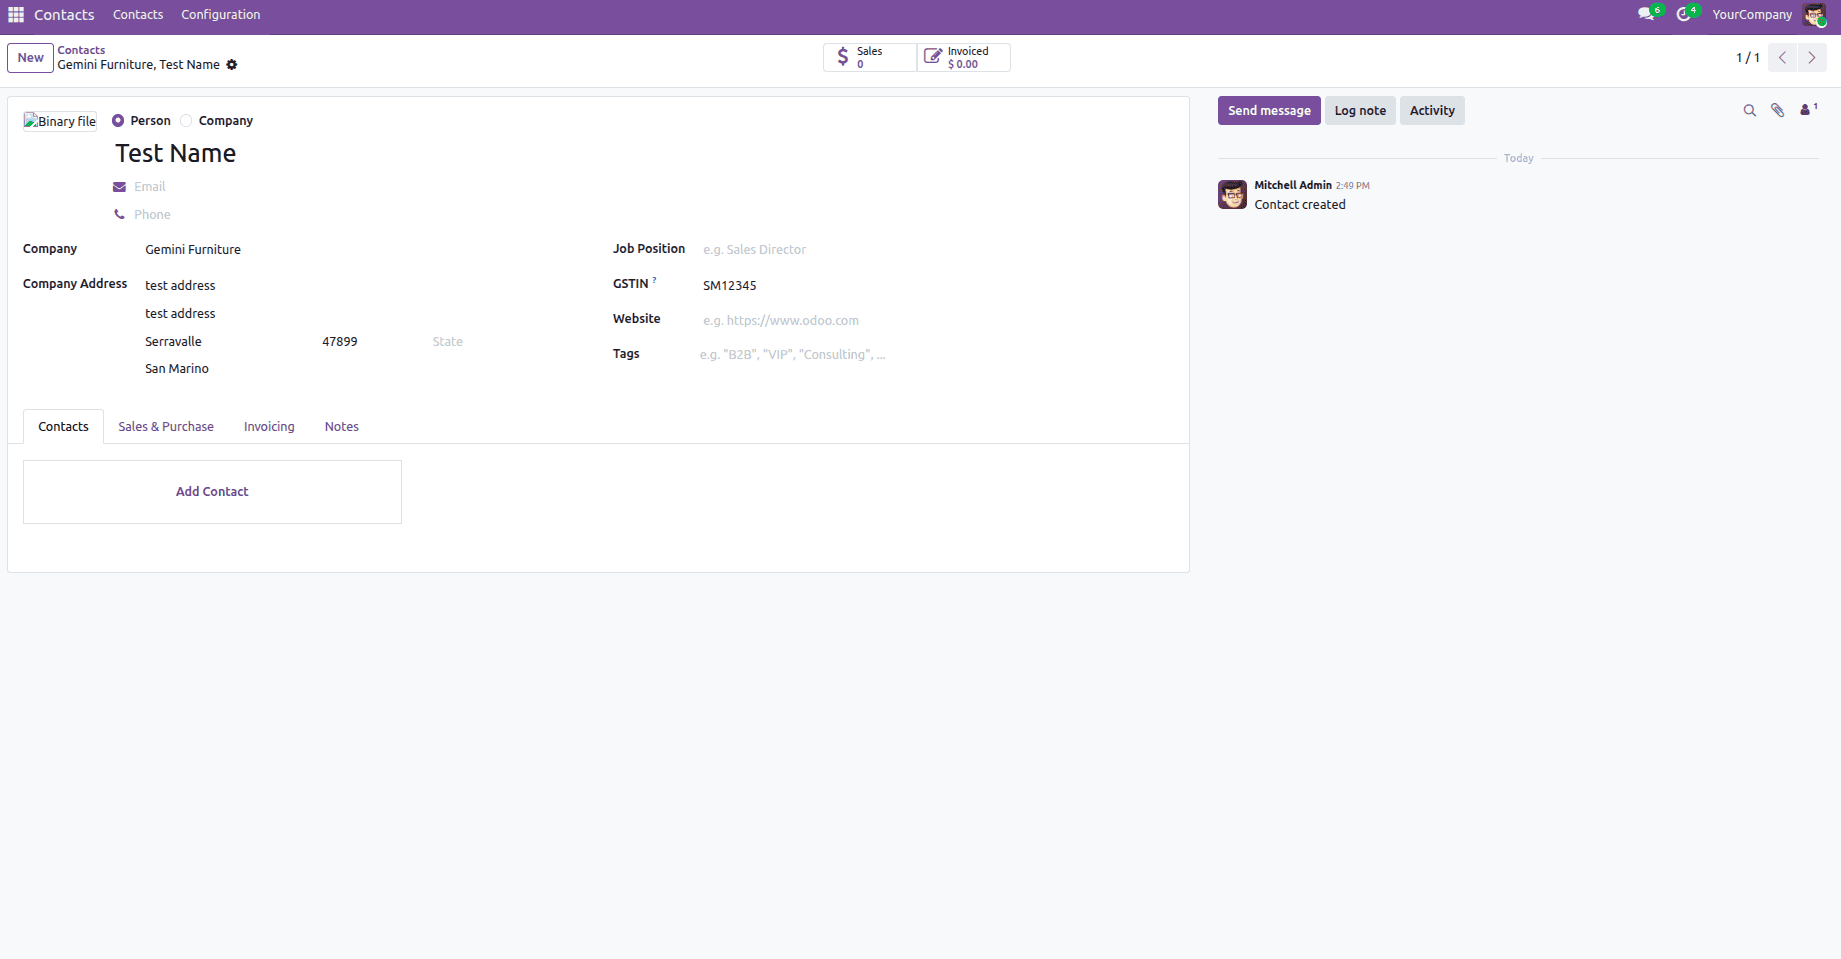Screen dimensions: 1841x959
Task: Search messages in the chatter
Action: (x=1749, y=111)
